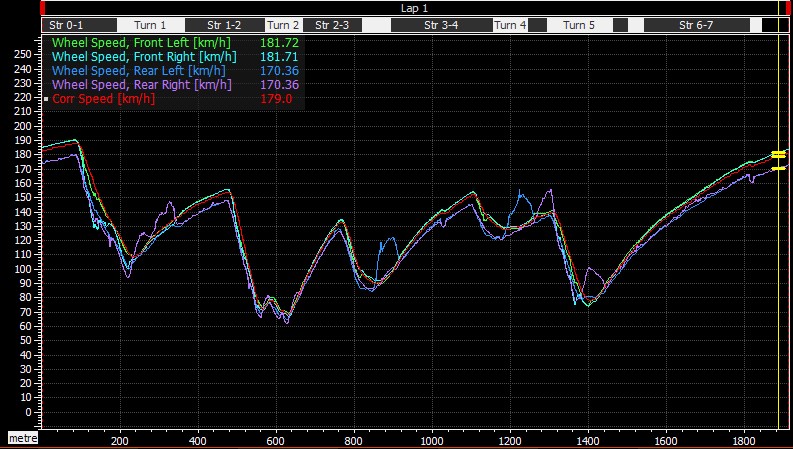The width and height of the screenshot is (793, 449).
Task: Select the Turn 2 track section
Action: coord(283,25)
